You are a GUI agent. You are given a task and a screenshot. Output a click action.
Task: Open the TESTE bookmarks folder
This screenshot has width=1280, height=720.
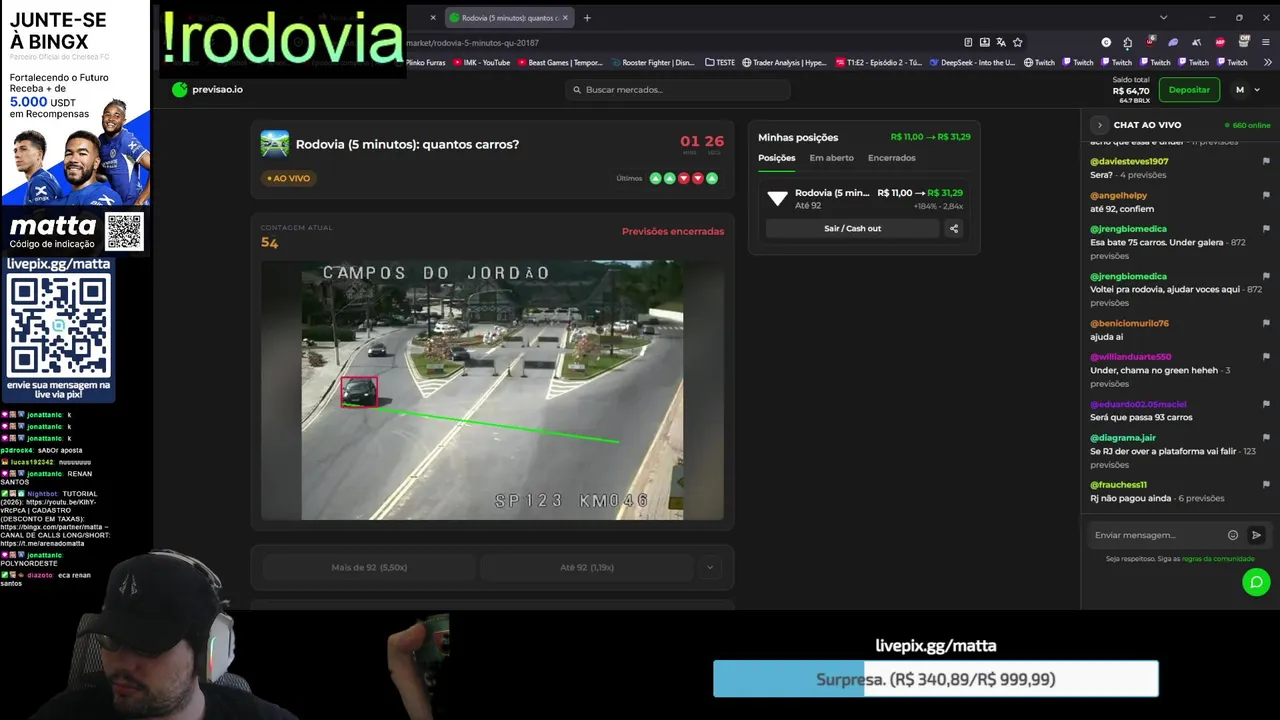point(720,62)
